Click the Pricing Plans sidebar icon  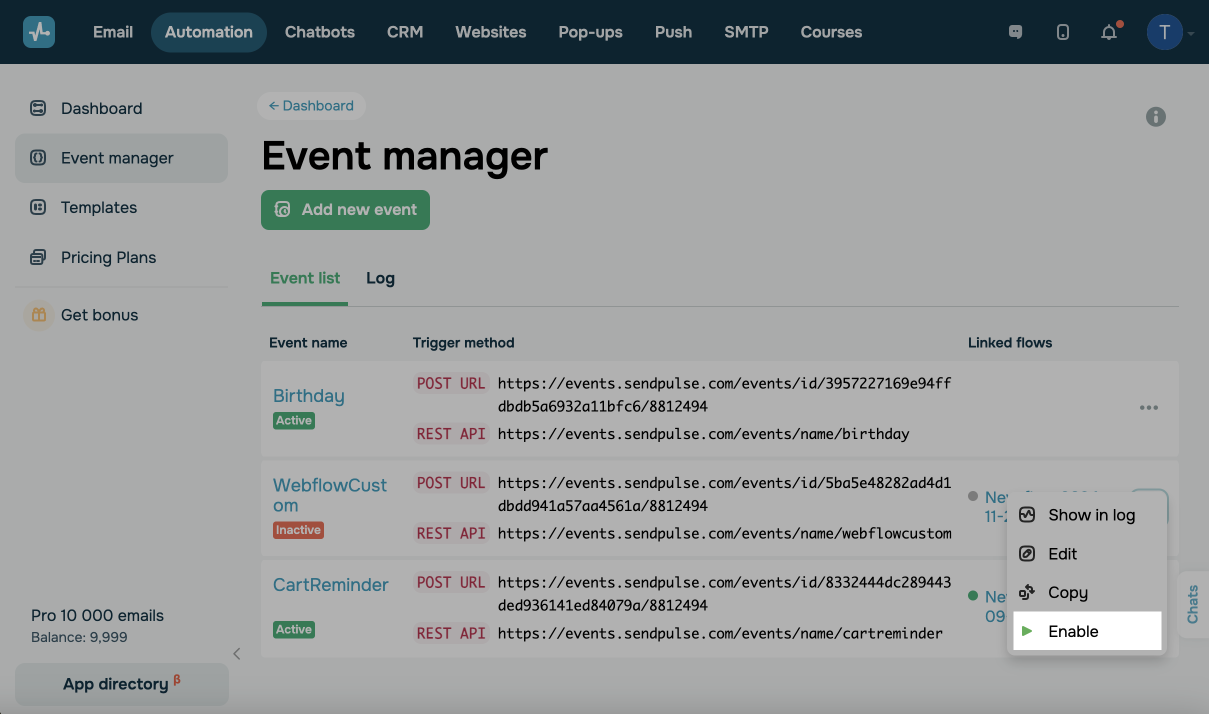38,258
